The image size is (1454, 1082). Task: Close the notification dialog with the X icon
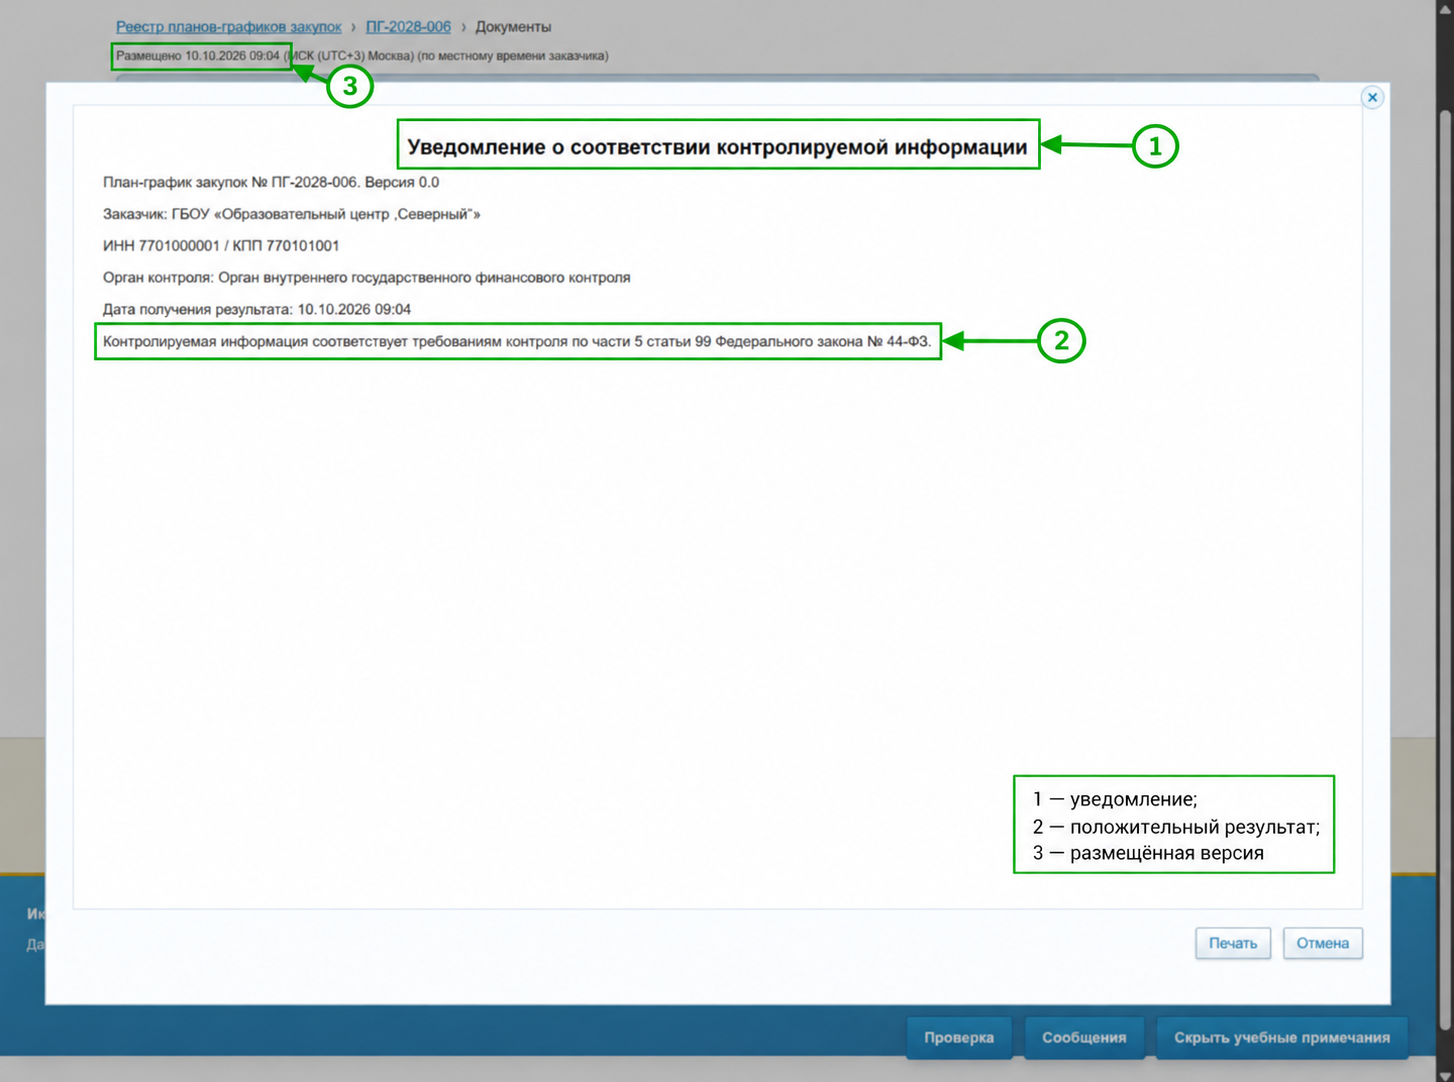point(1372,97)
